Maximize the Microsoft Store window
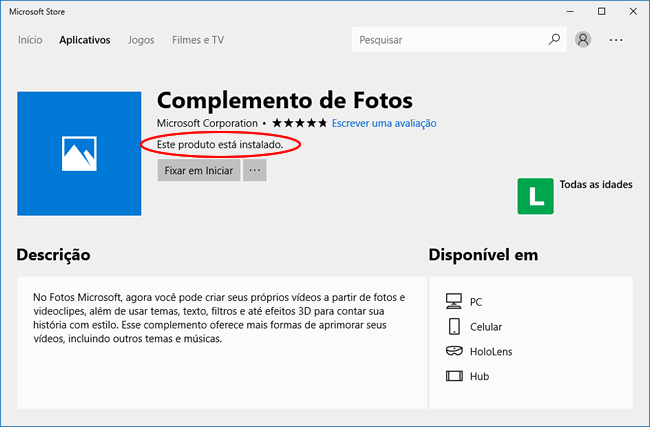Viewport: 650px width, 427px height. pos(601,10)
